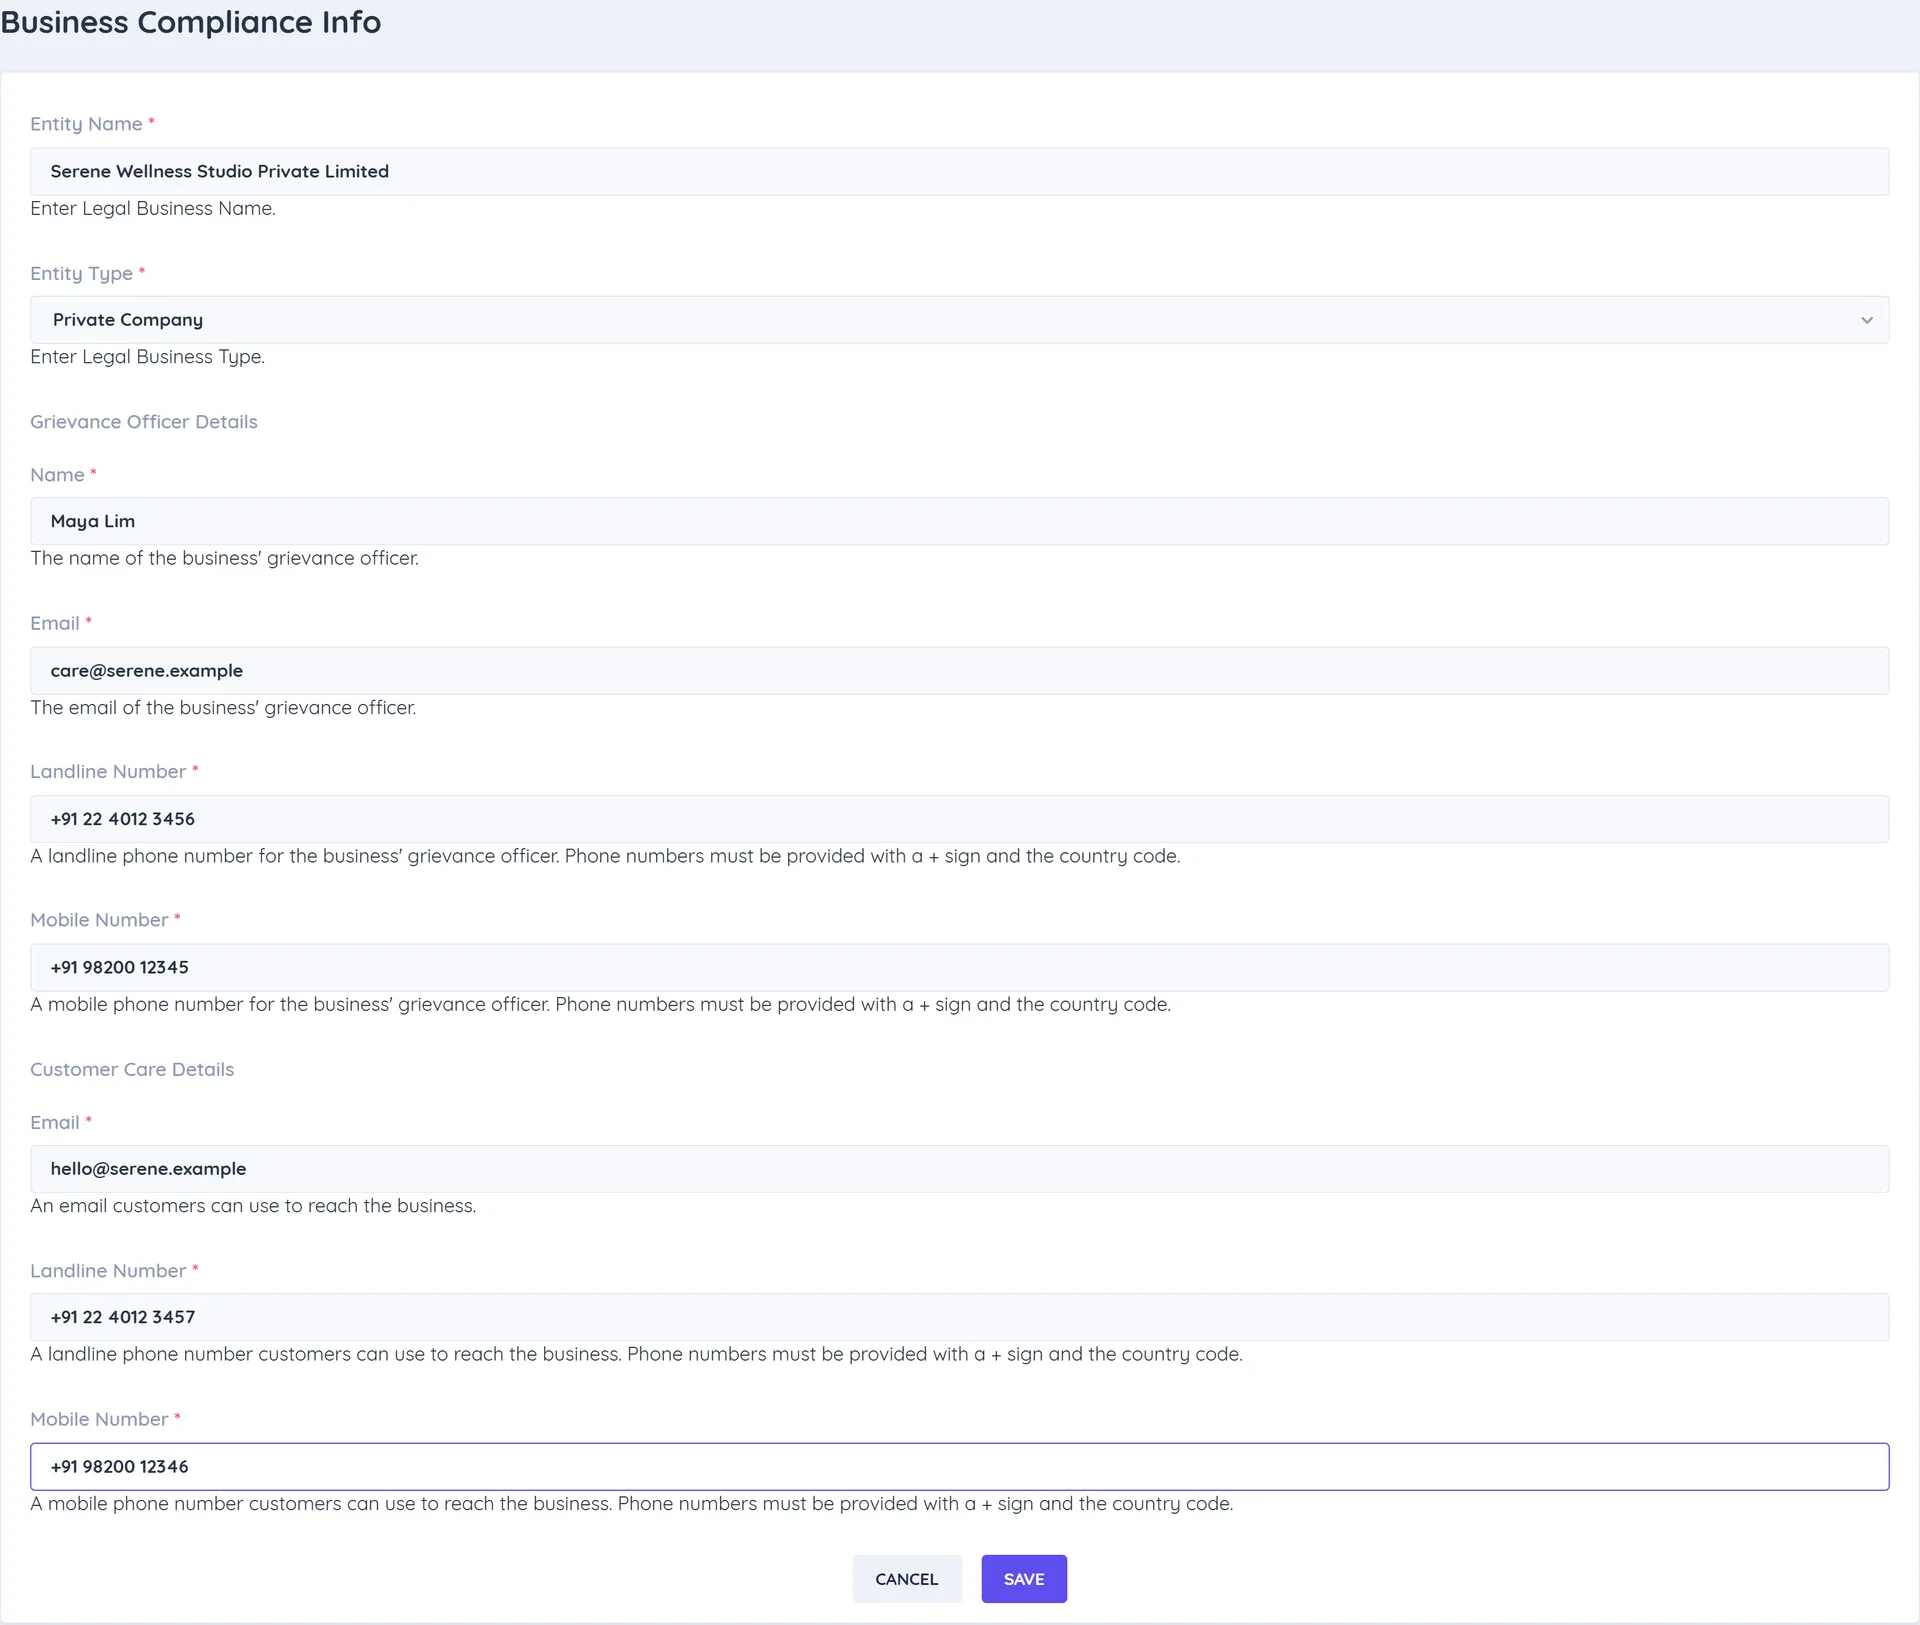Click the +91 22 4012 3457 landline field
The image size is (1920, 1625).
[x=959, y=1317]
